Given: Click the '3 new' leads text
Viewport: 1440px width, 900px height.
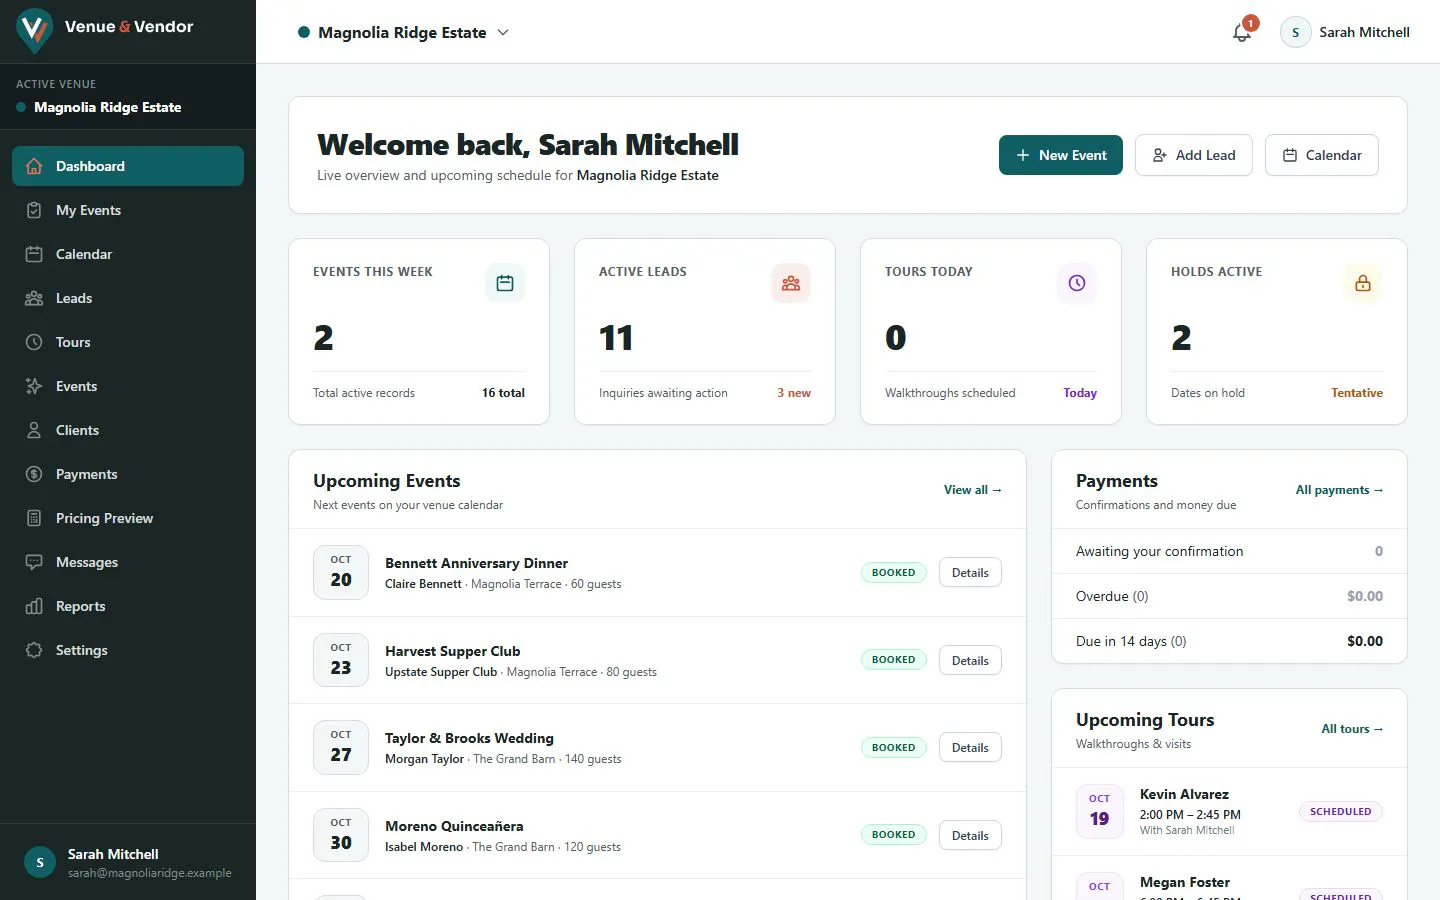Looking at the screenshot, I should [794, 393].
